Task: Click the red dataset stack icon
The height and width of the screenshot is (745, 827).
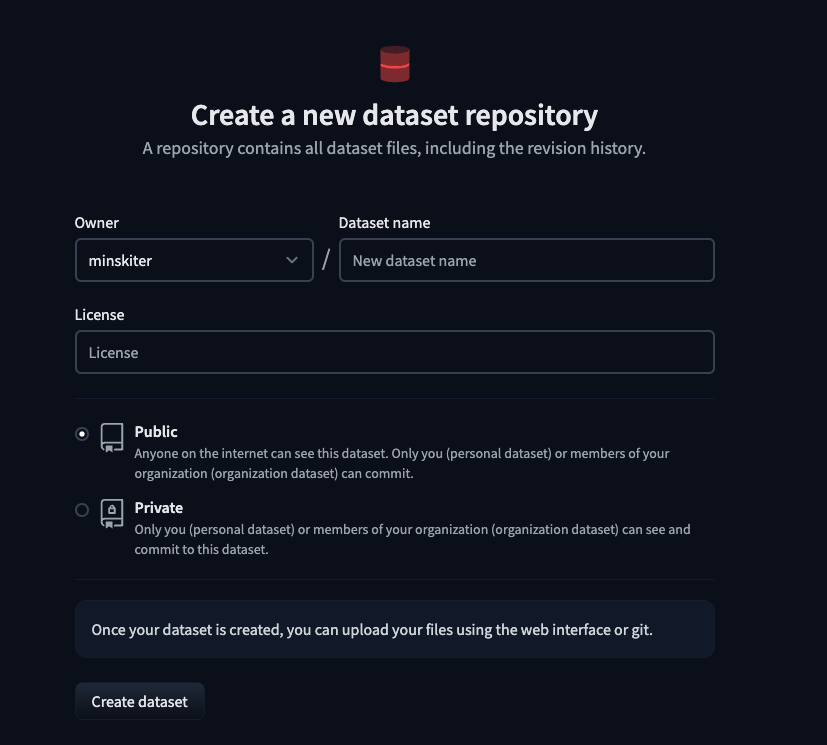Action: pos(395,64)
